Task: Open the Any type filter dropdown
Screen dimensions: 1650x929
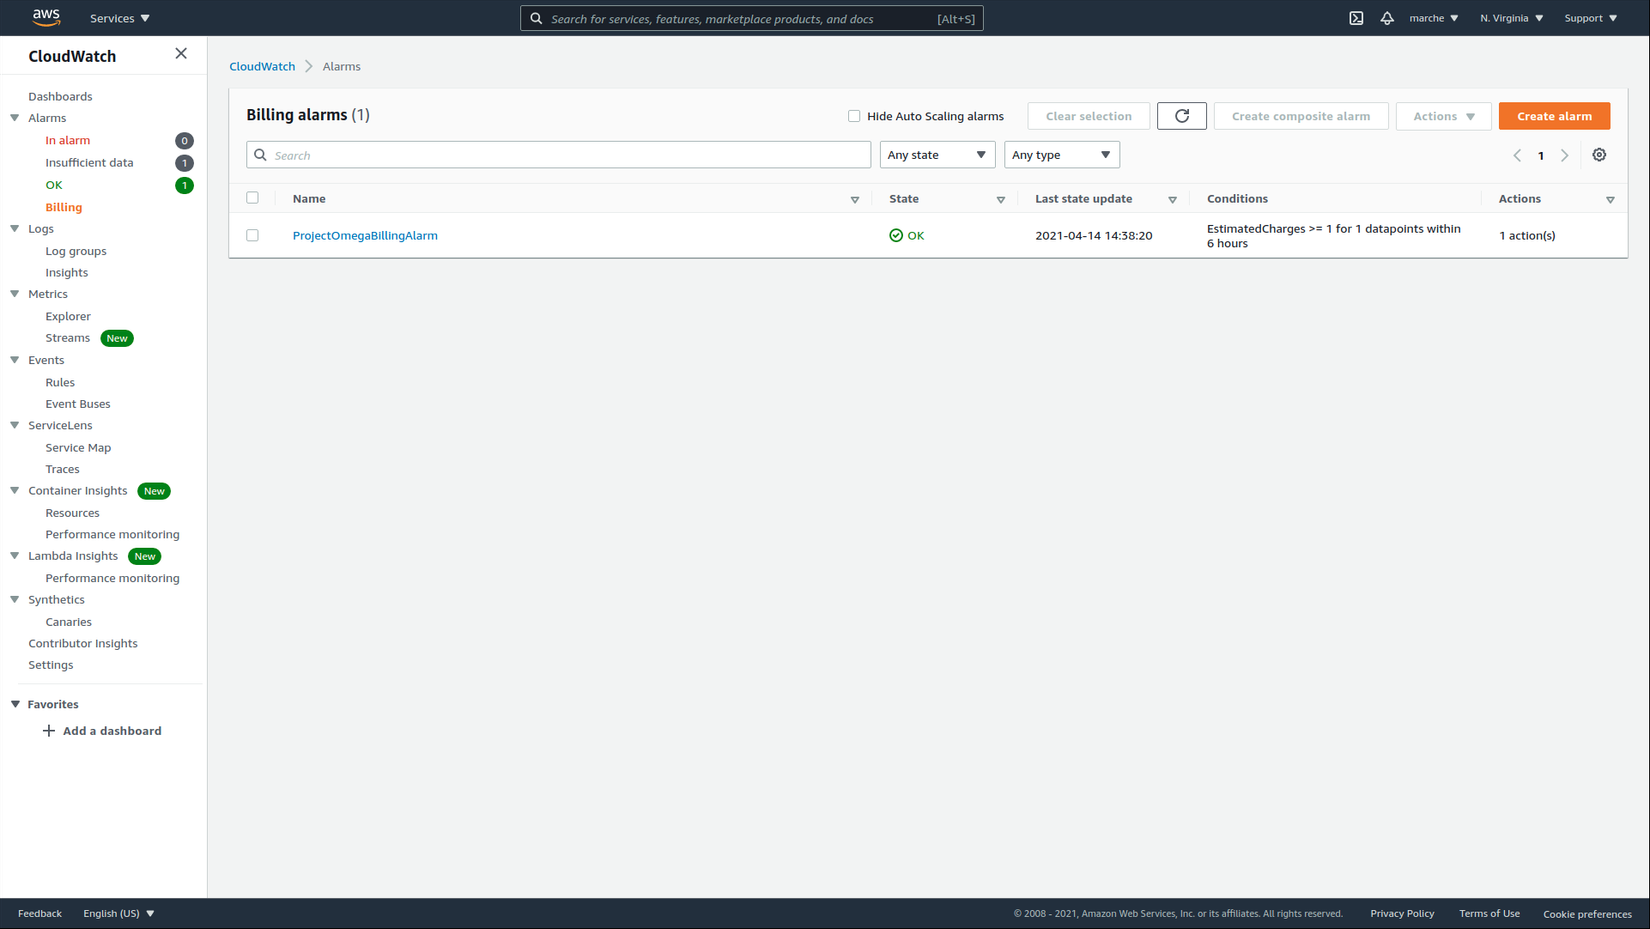Action: click(x=1061, y=155)
